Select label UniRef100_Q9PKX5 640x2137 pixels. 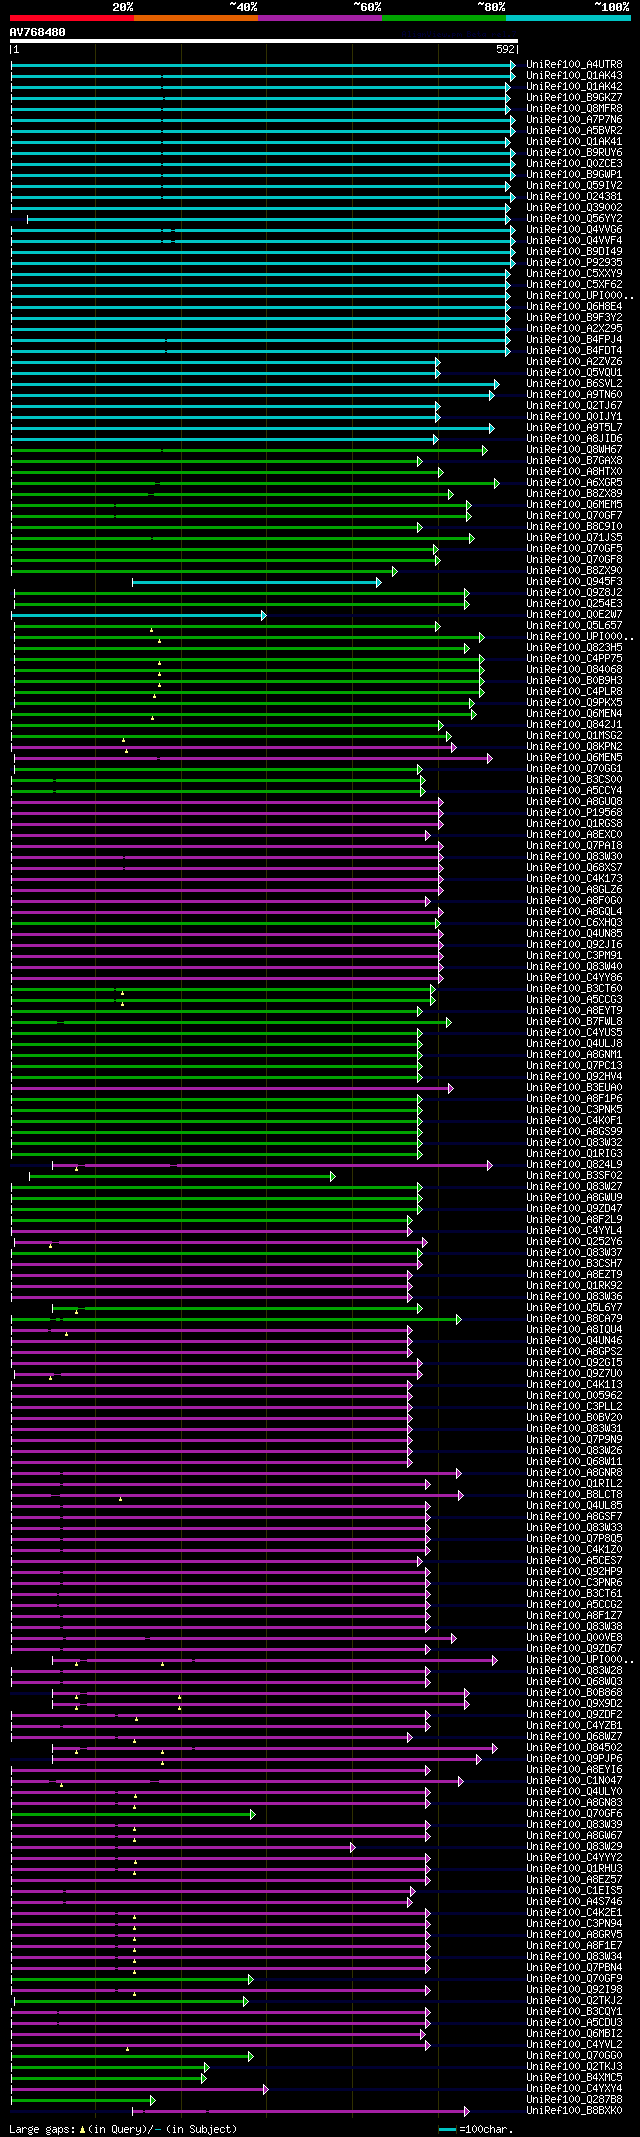[x=574, y=703]
